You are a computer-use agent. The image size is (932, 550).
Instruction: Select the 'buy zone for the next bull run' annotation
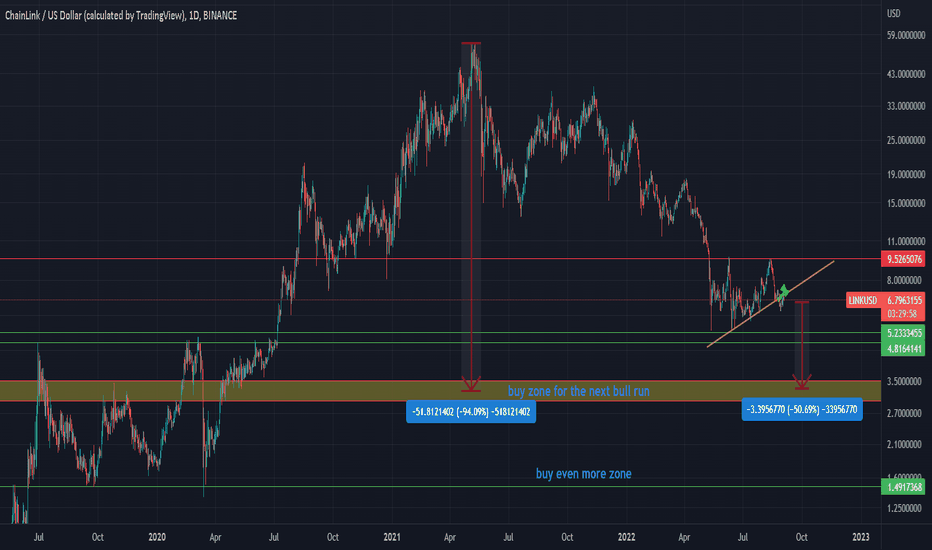coord(578,391)
